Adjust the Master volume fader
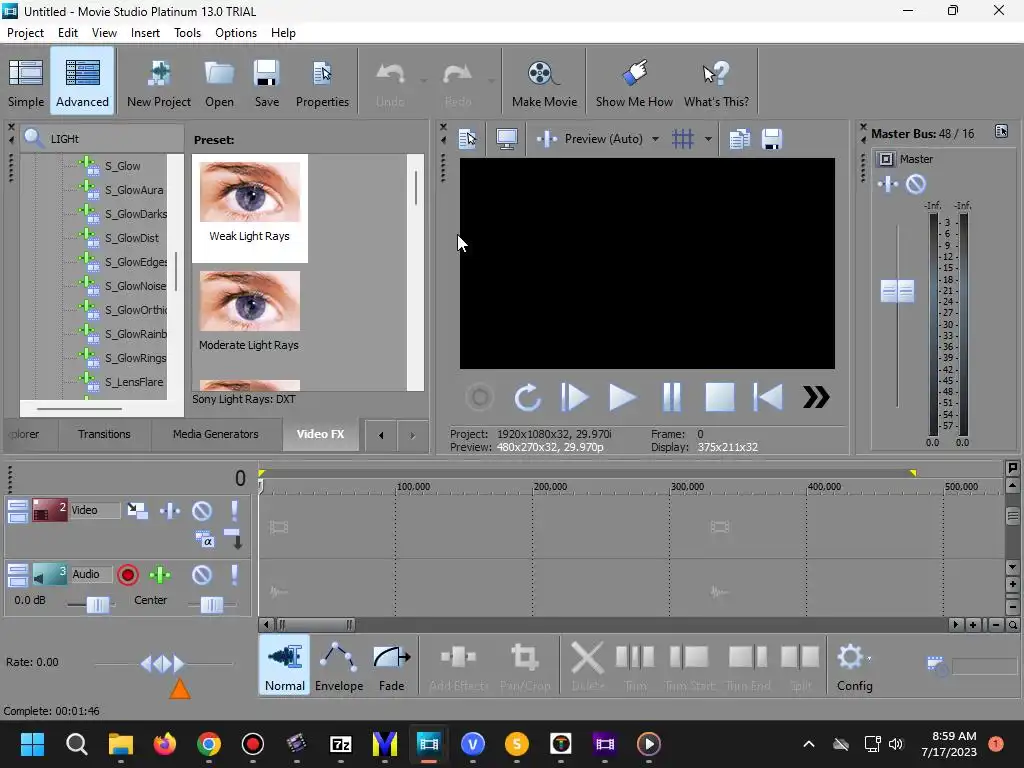 coord(897,291)
